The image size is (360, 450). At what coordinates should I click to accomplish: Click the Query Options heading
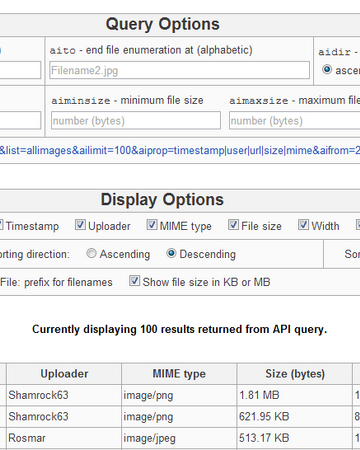tap(163, 24)
